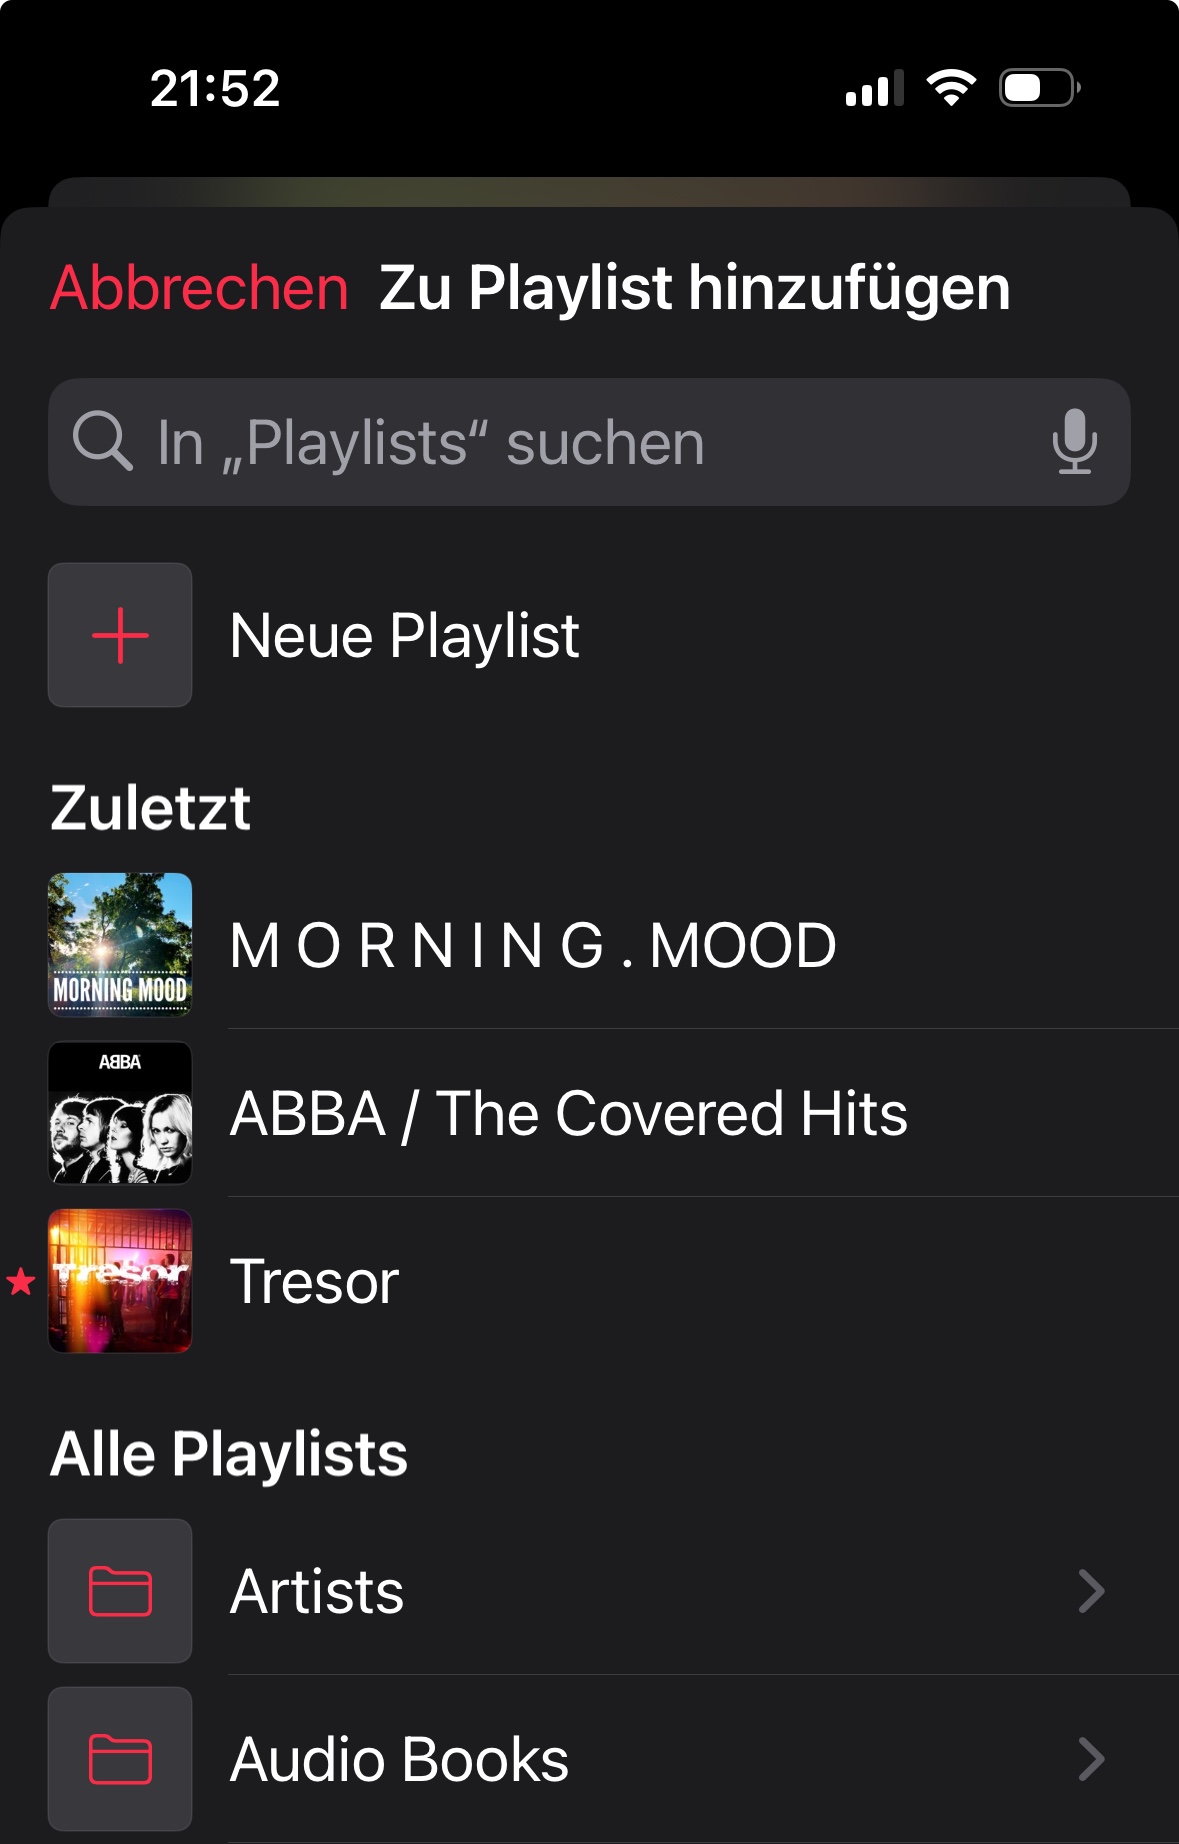
Task: Expand the Artists folder chevron
Action: (1091, 1591)
